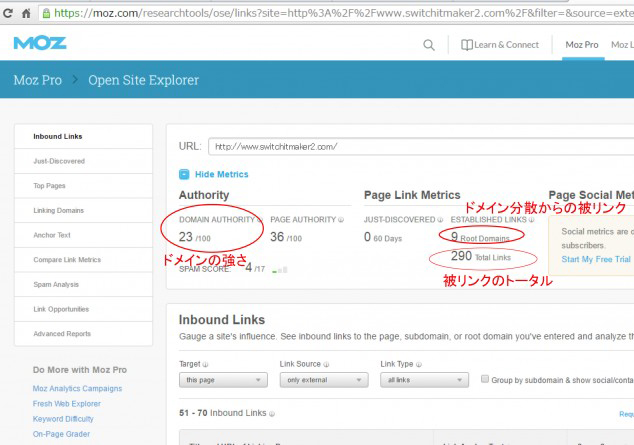Screen dimensions: 634x445
Task: Select Anchor Text in sidebar
Action: coord(83,235)
